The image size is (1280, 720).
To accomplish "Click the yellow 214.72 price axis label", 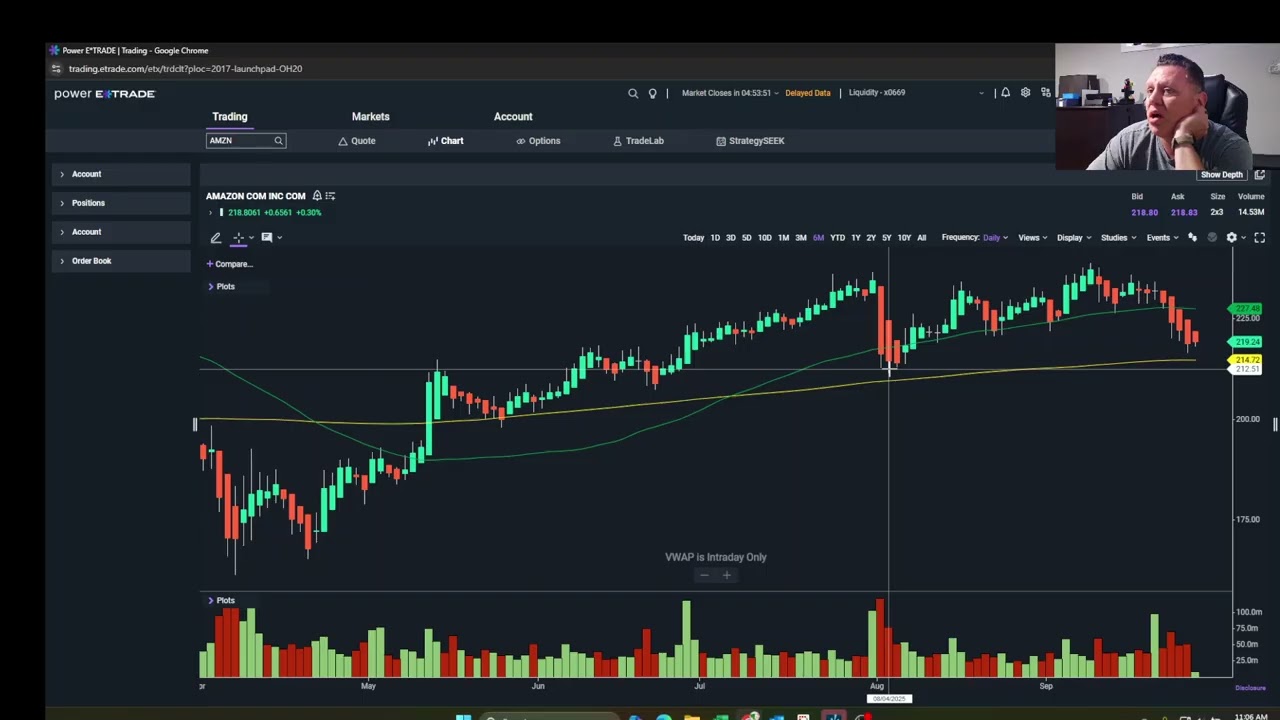I will tap(1247, 360).
